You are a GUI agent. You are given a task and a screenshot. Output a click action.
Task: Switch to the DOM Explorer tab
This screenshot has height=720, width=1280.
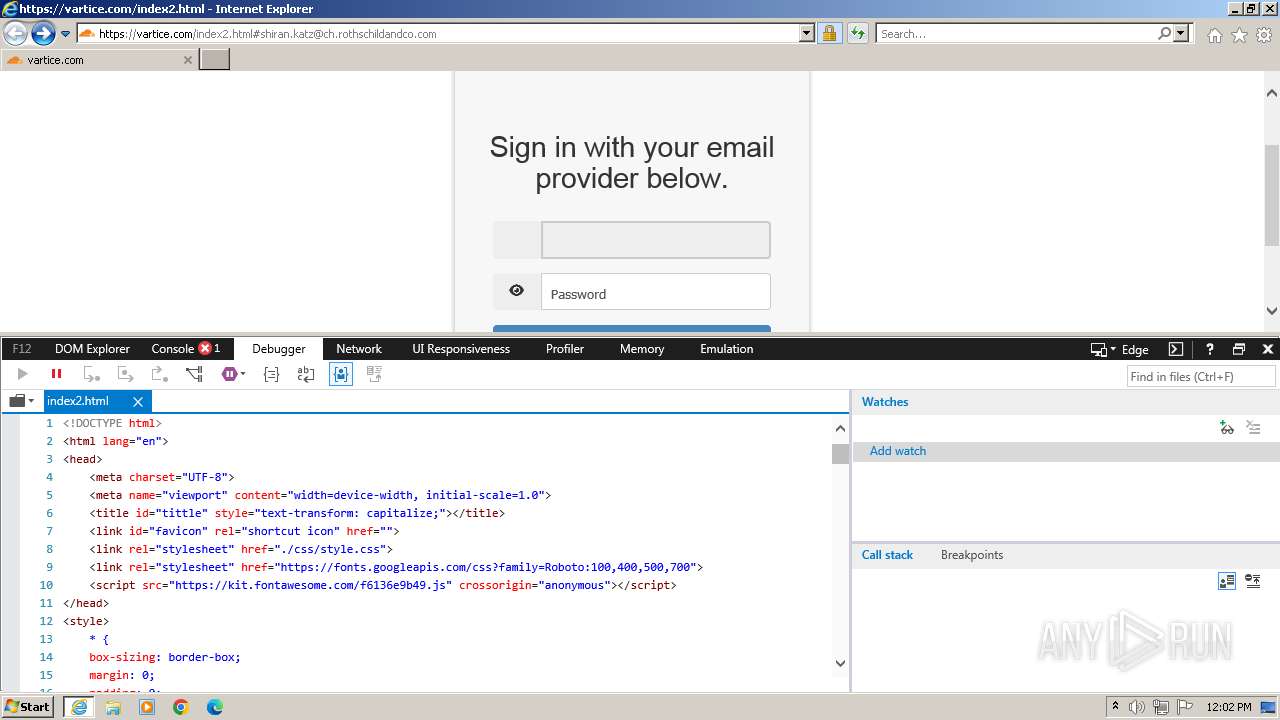(x=92, y=349)
